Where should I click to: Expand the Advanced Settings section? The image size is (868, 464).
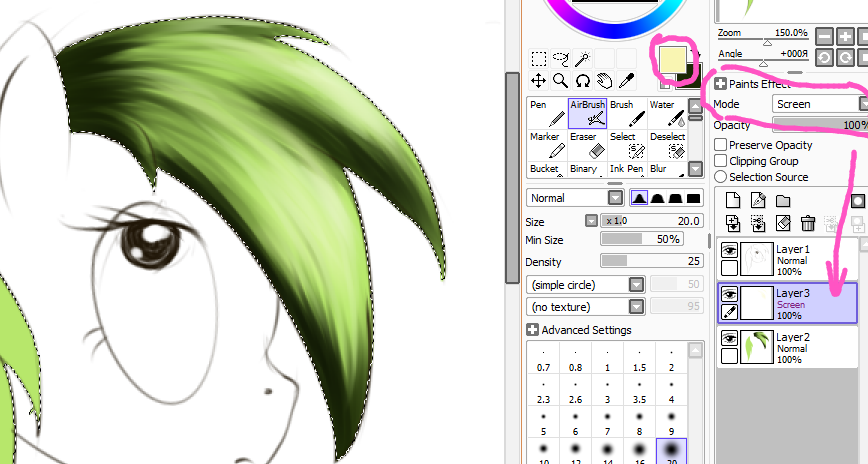point(533,330)
